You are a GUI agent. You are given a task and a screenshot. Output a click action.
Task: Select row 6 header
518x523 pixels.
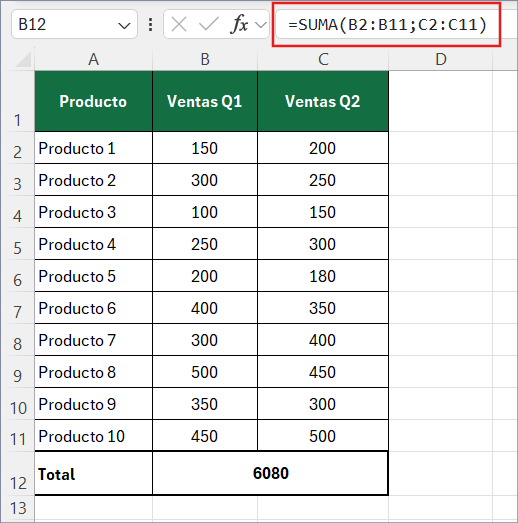click(17, 276)
